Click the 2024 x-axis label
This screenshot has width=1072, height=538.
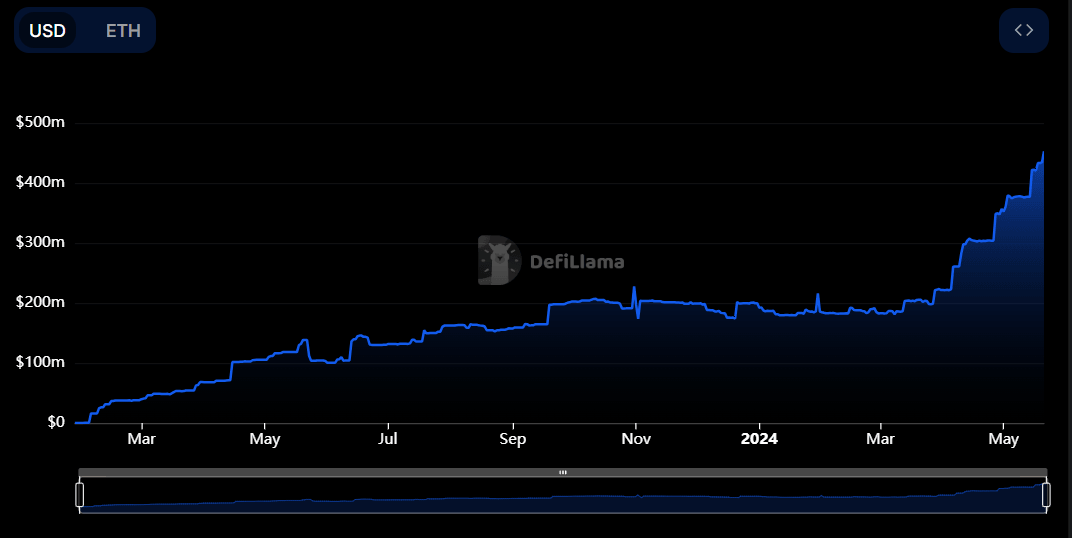pos(759,439)
